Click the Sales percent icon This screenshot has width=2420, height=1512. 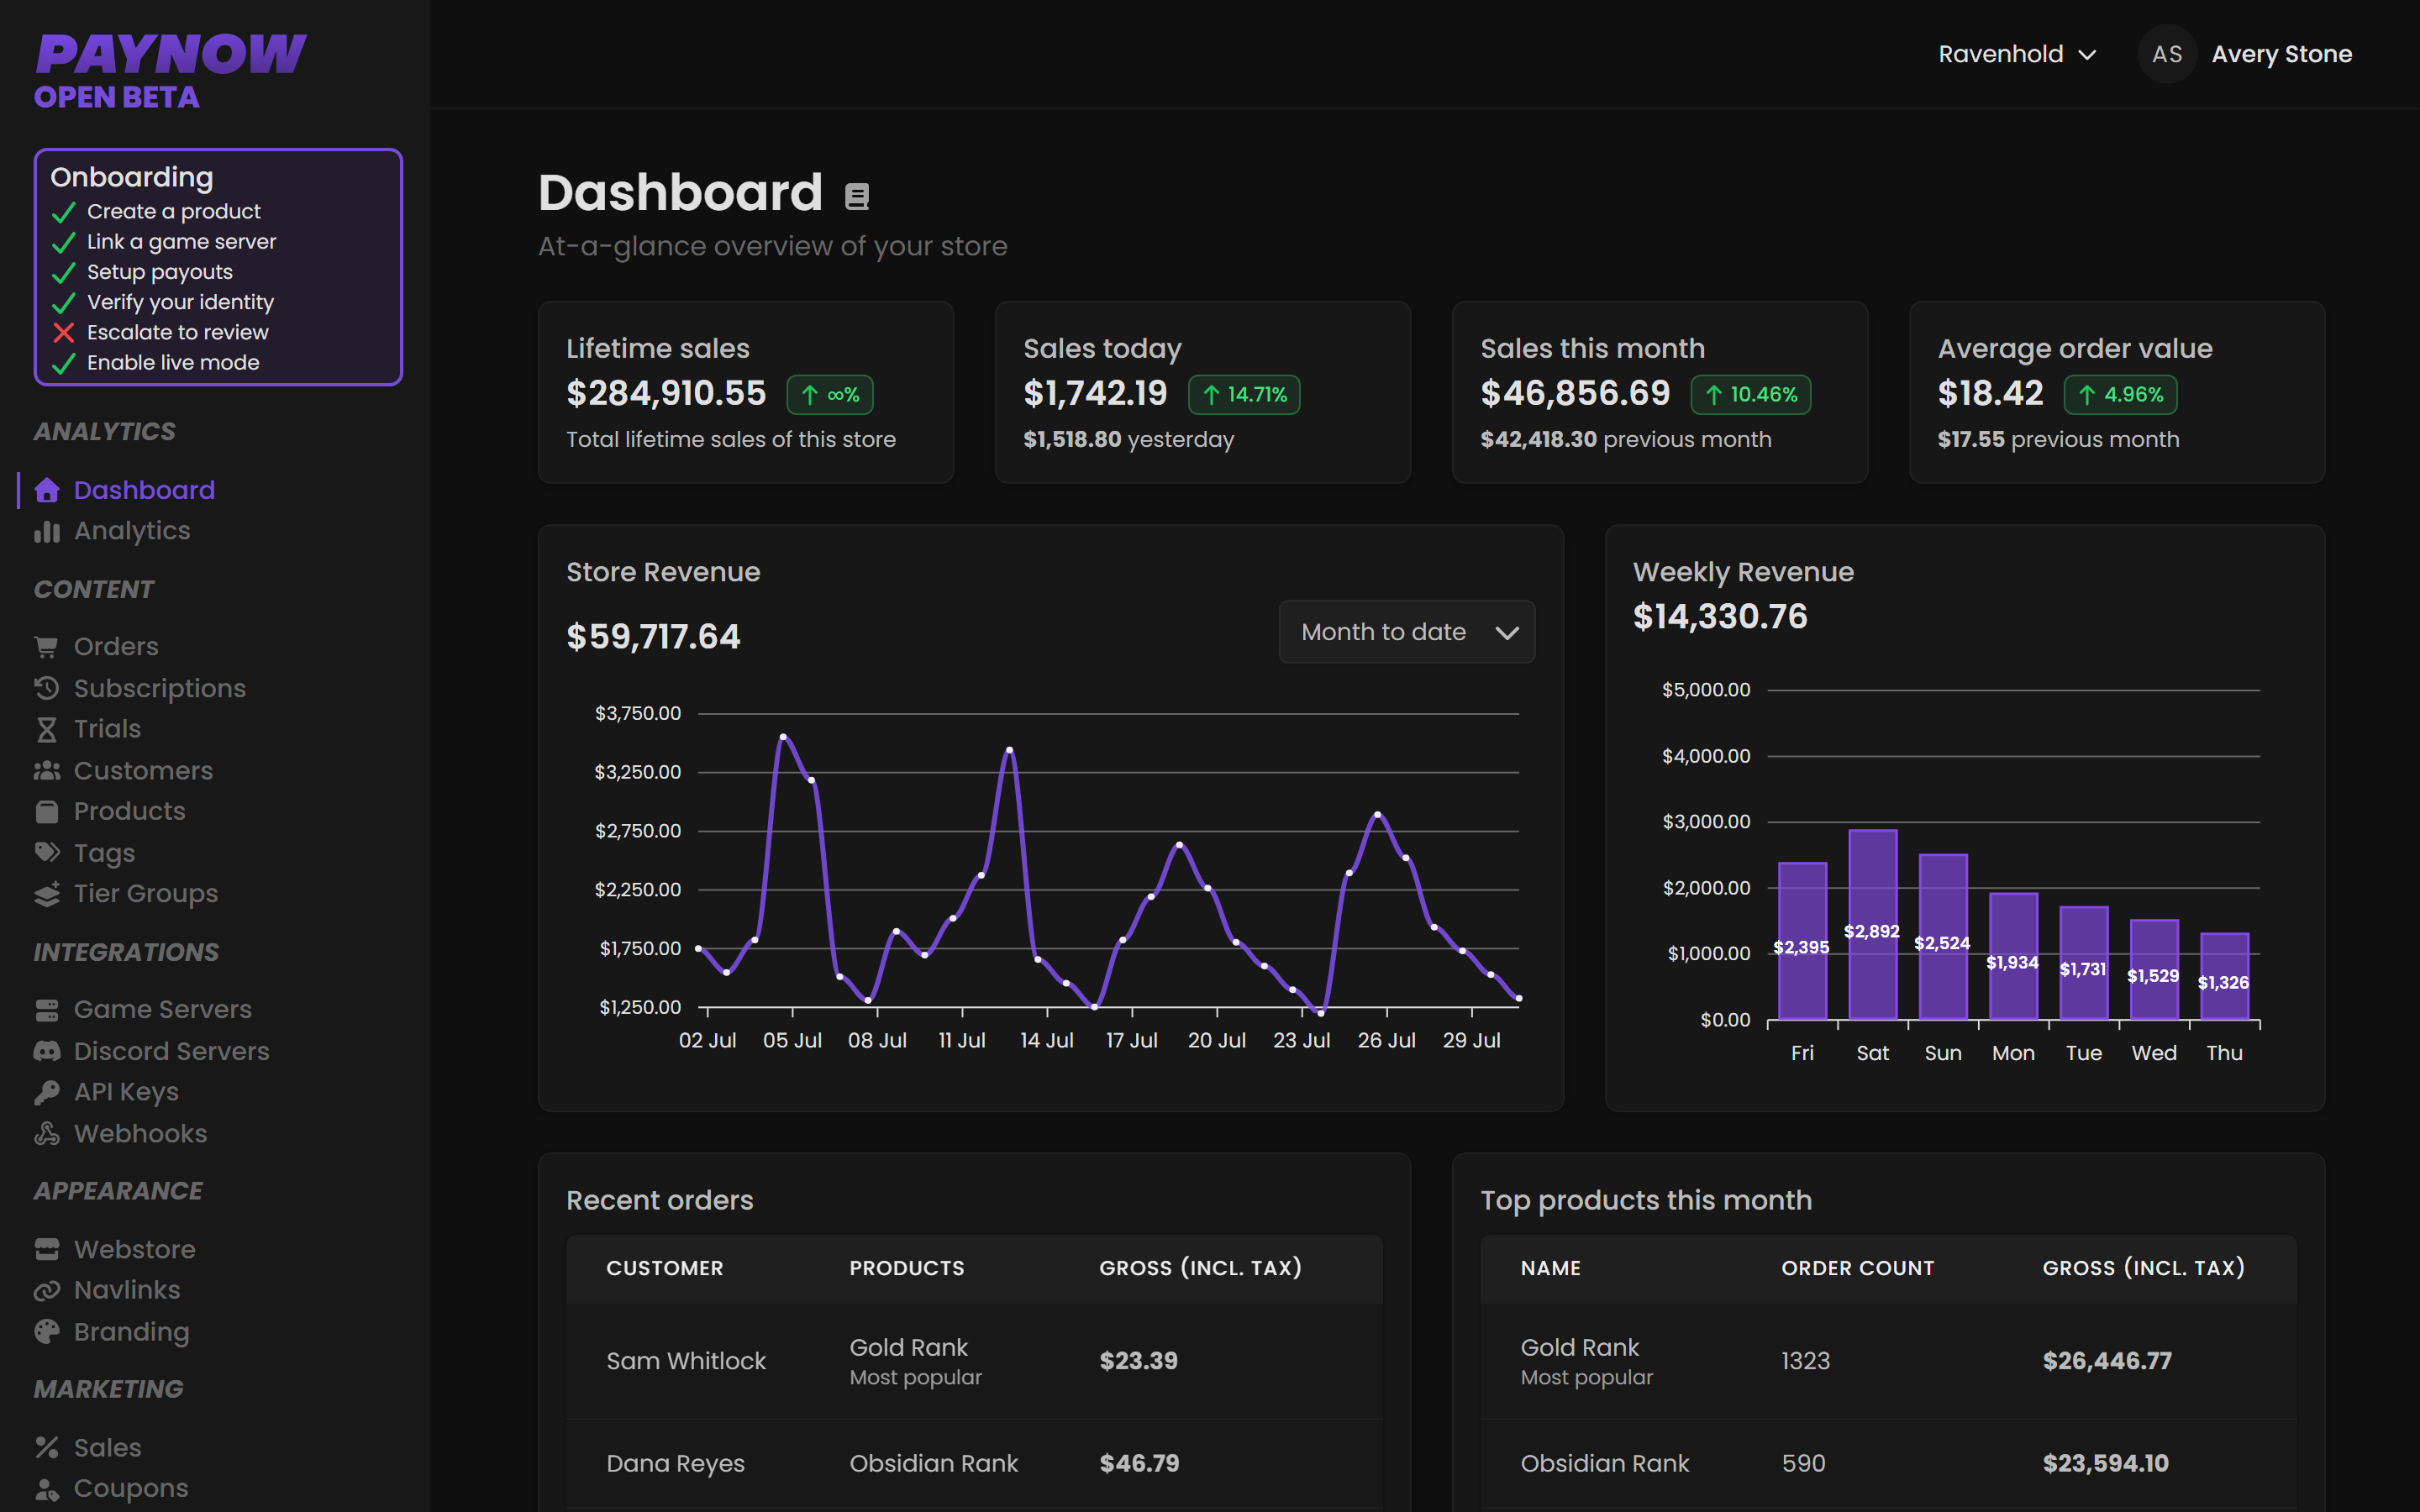tap(46, 1447)
